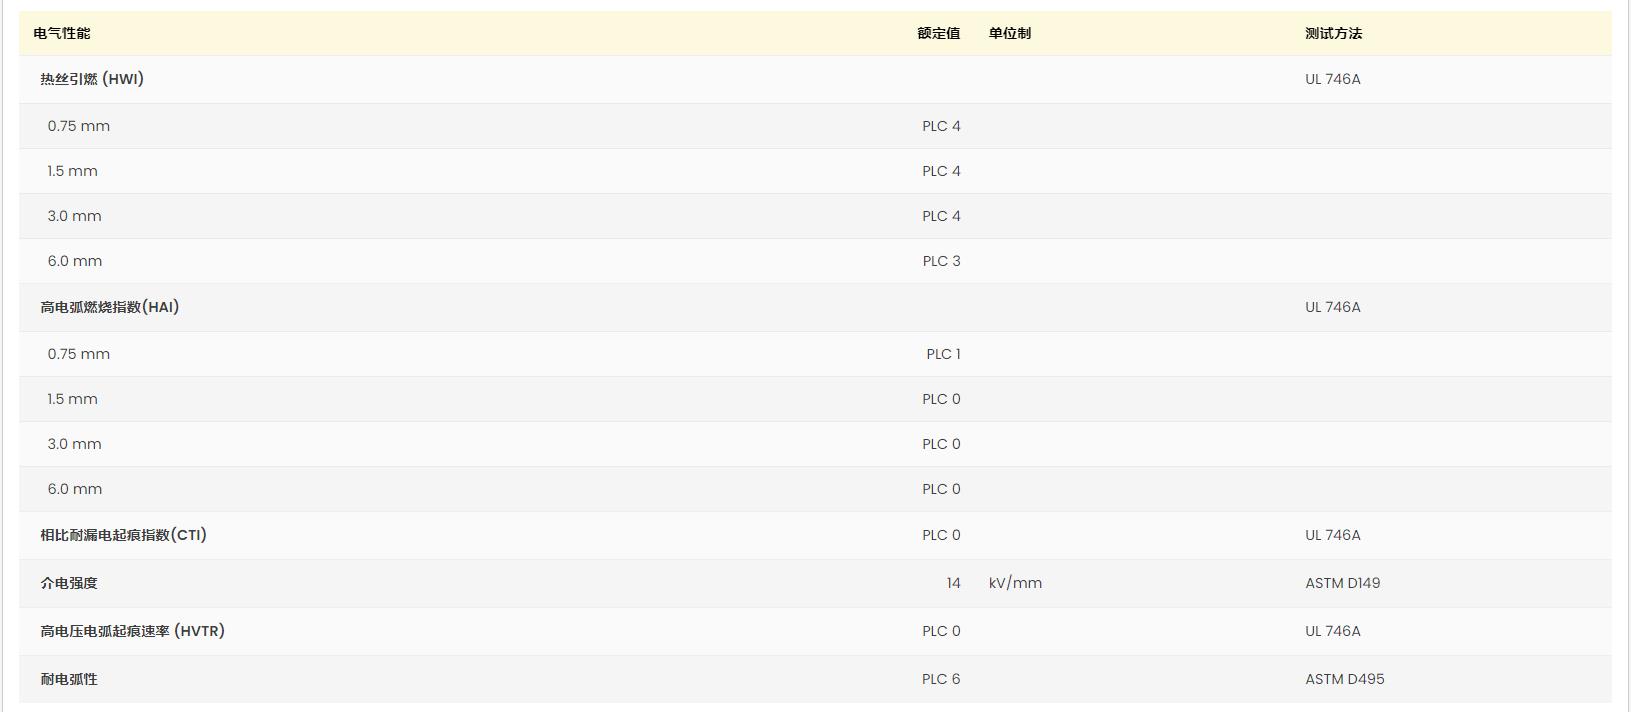Click UL 746A in the HWI row
Image resolution: width=1631 pixels, height=712 pixels.
click(x=1332, y=79)
